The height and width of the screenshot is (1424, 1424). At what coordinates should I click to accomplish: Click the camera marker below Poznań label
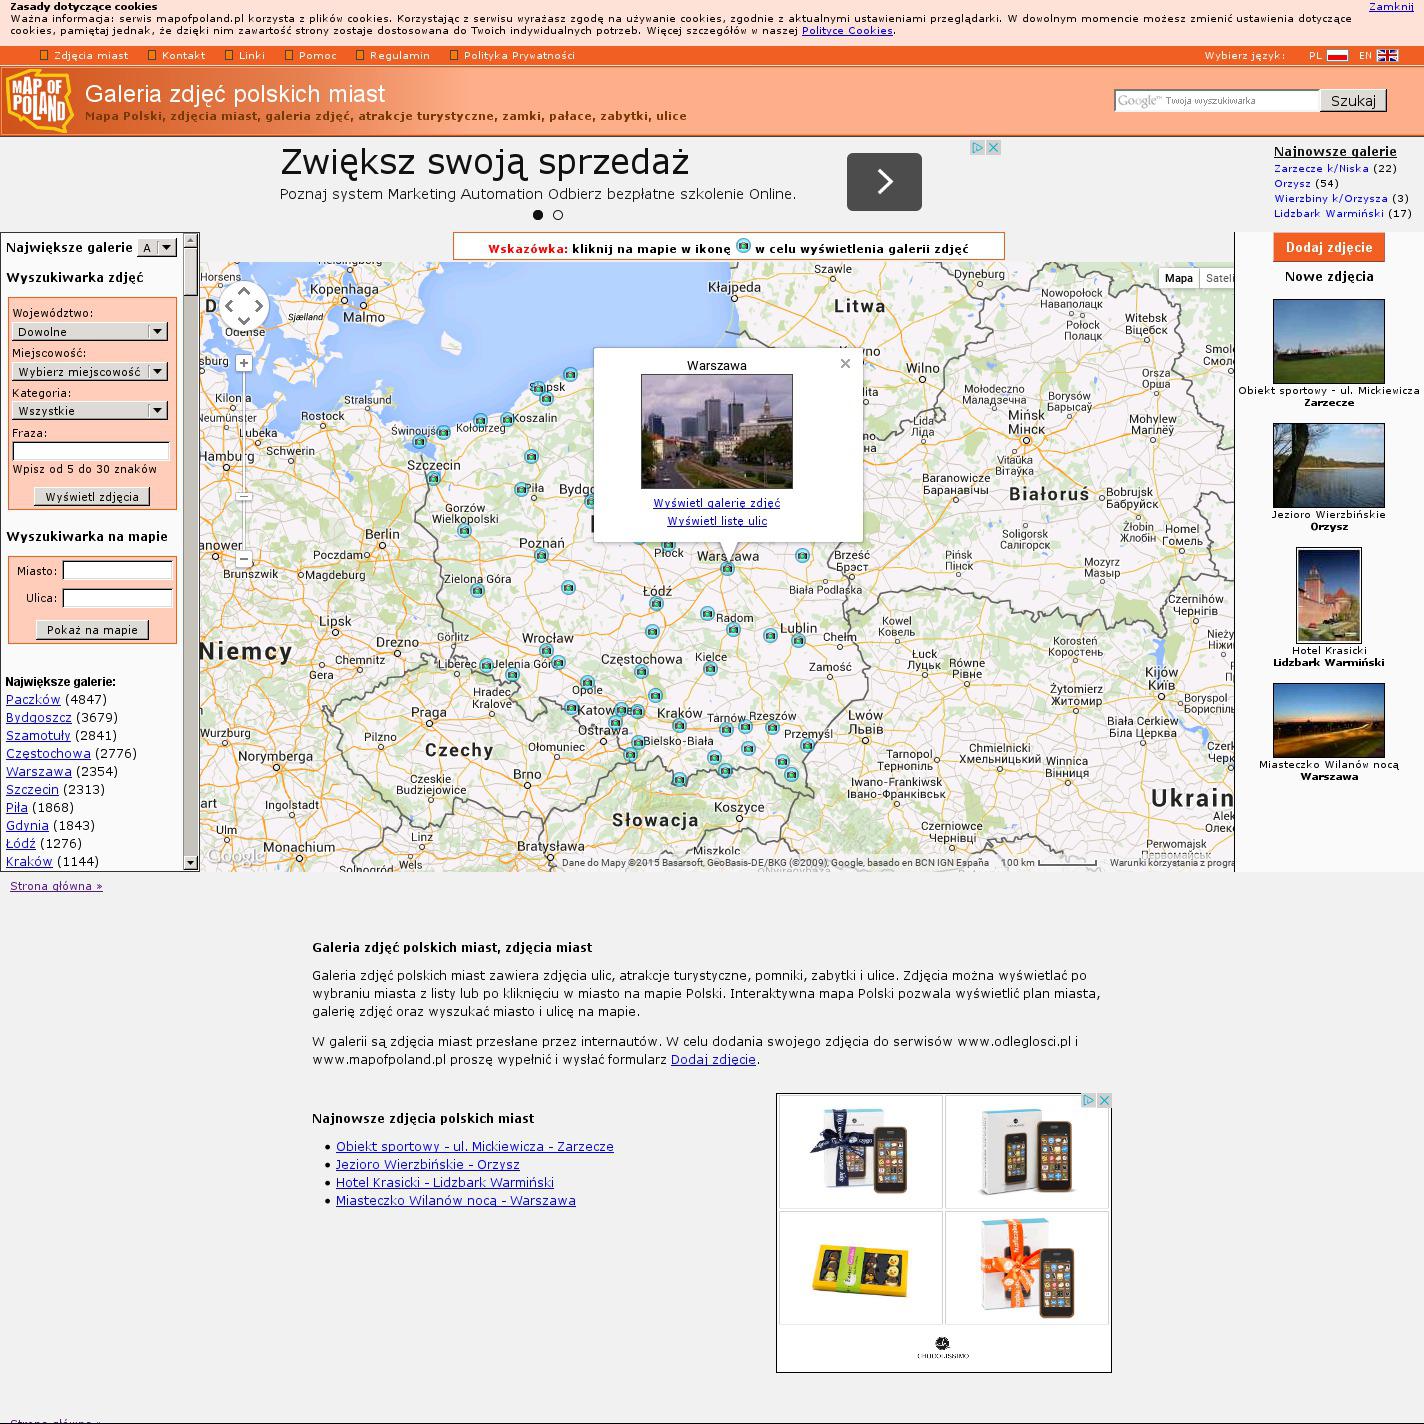(x=541, y=556)
